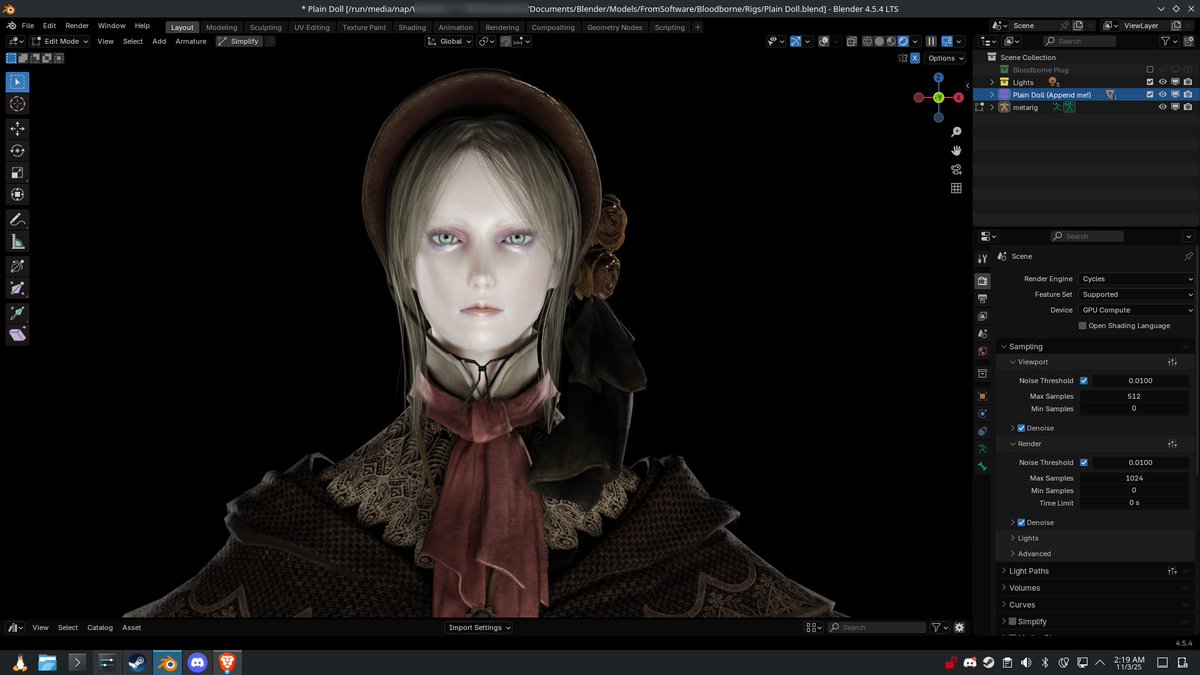Open Render Engine Cycles dropdown
The image size is (1200, 675).
pos(1137,279)
